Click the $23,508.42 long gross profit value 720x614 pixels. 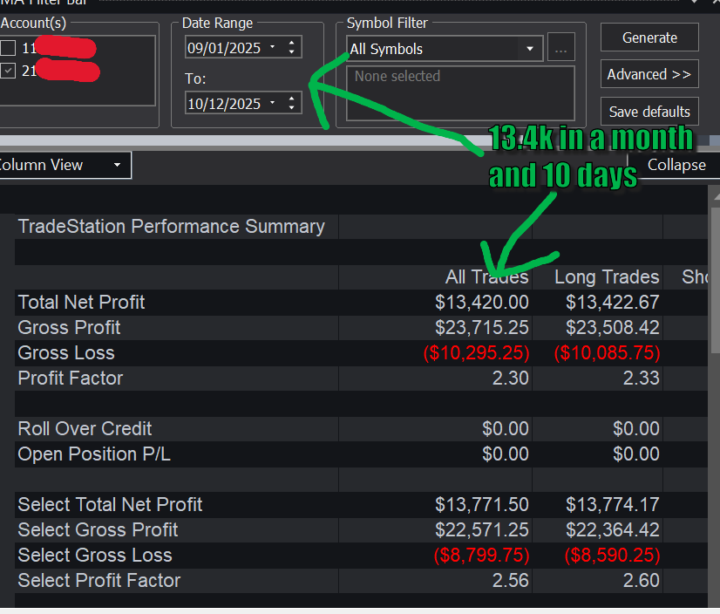point(612,327)
